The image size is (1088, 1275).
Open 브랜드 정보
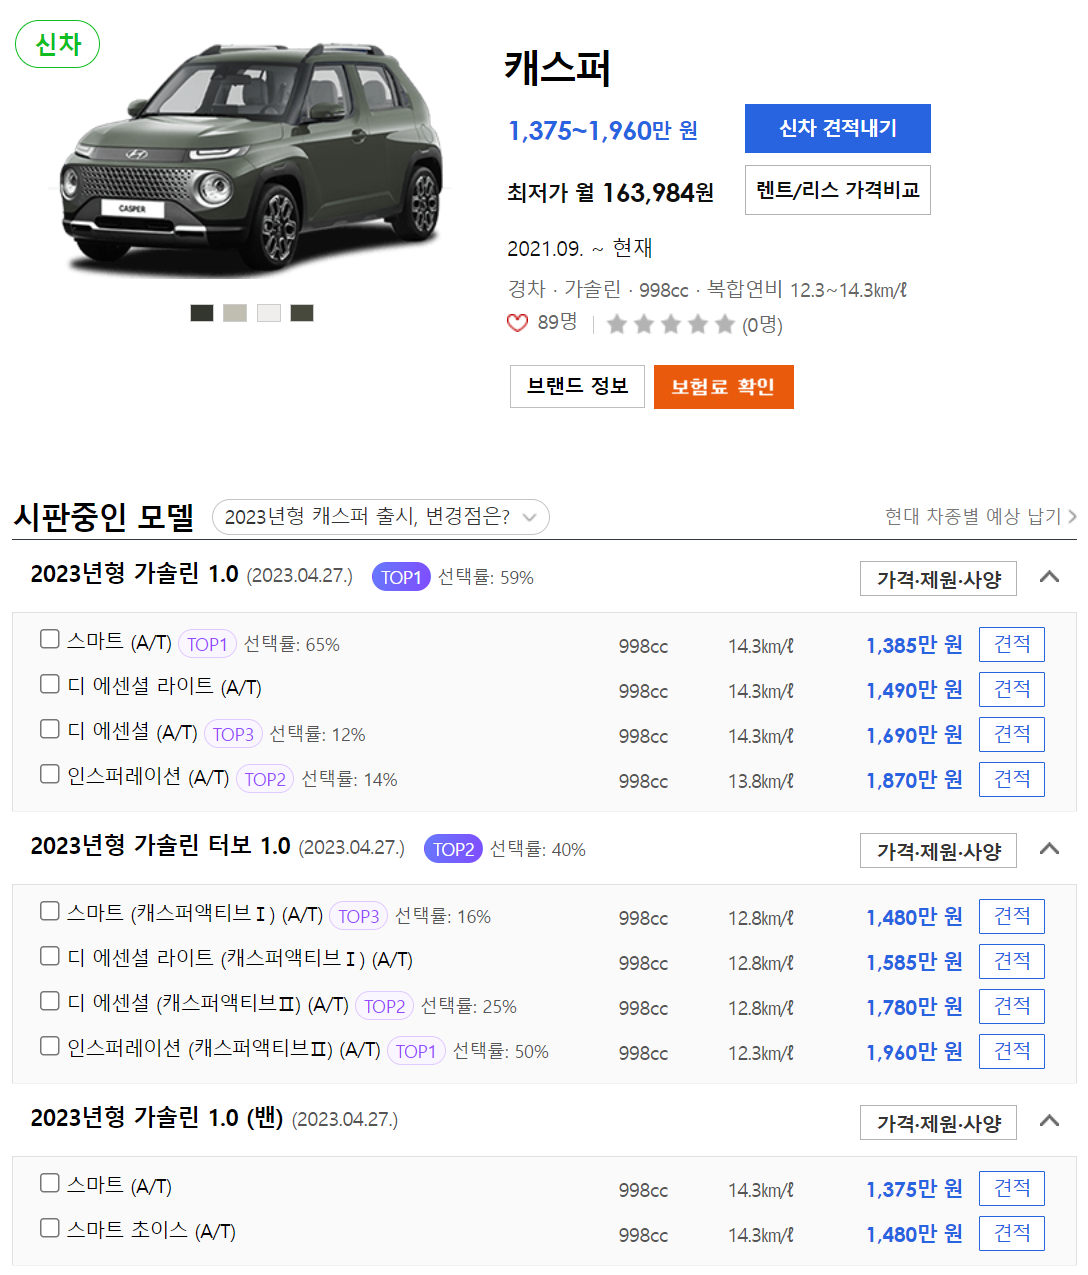click(x=577, y=386)
